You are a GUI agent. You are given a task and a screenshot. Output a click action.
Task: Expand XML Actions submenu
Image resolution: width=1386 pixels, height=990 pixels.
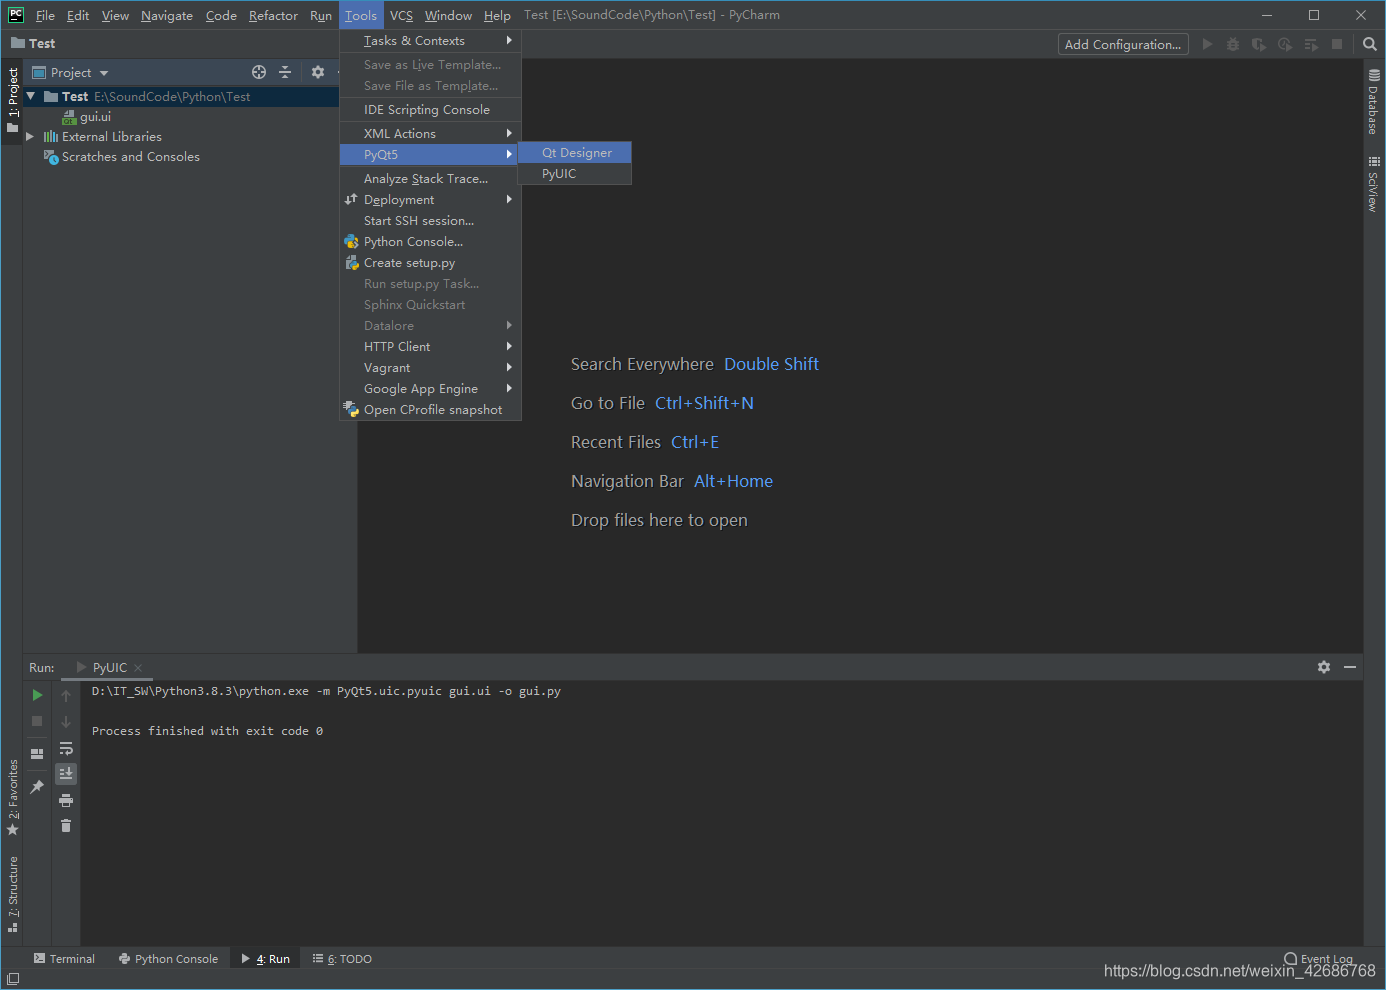[x=430, y=133]
